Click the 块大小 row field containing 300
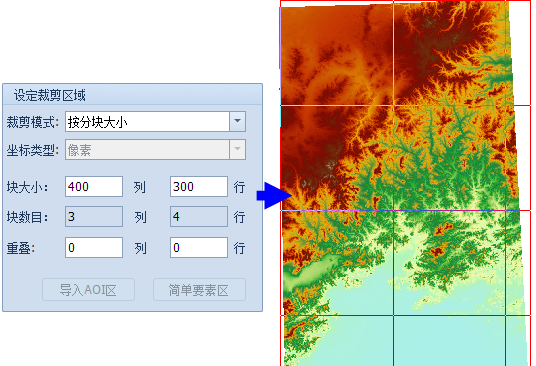536x366 pixels. (199, 186)
